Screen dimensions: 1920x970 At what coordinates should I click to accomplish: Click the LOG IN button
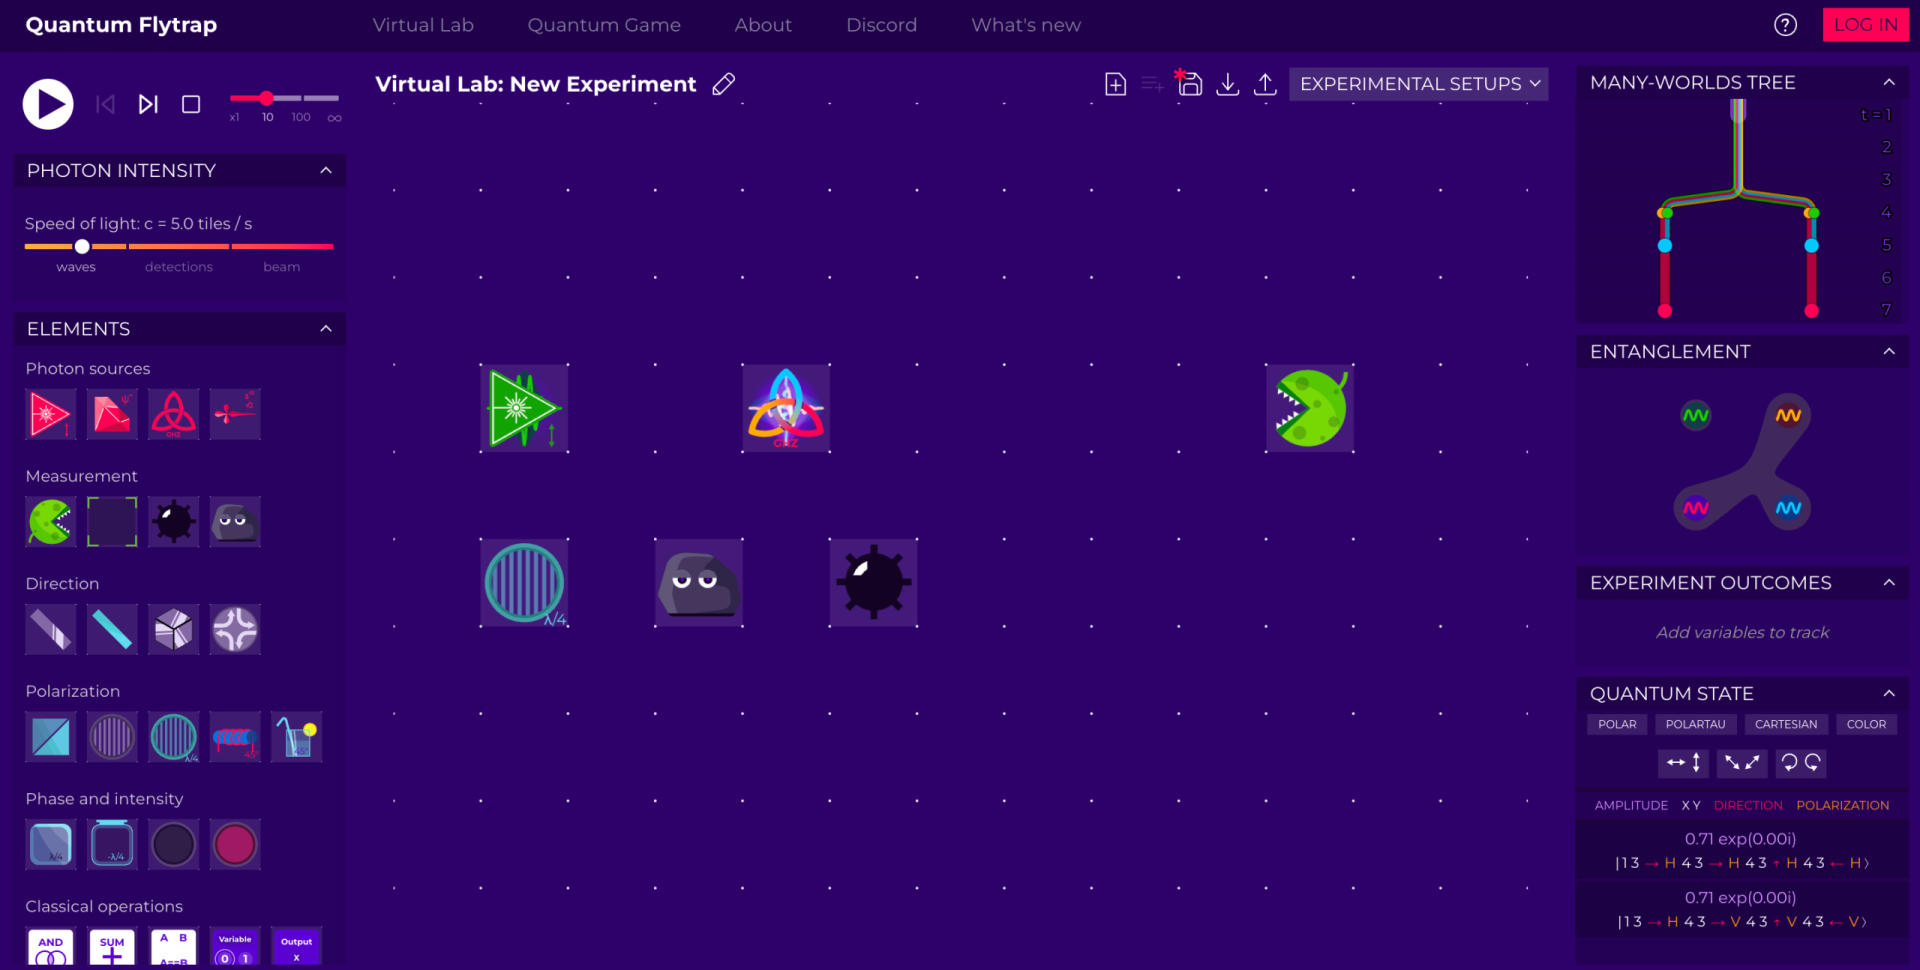[x=1865, y=25]
